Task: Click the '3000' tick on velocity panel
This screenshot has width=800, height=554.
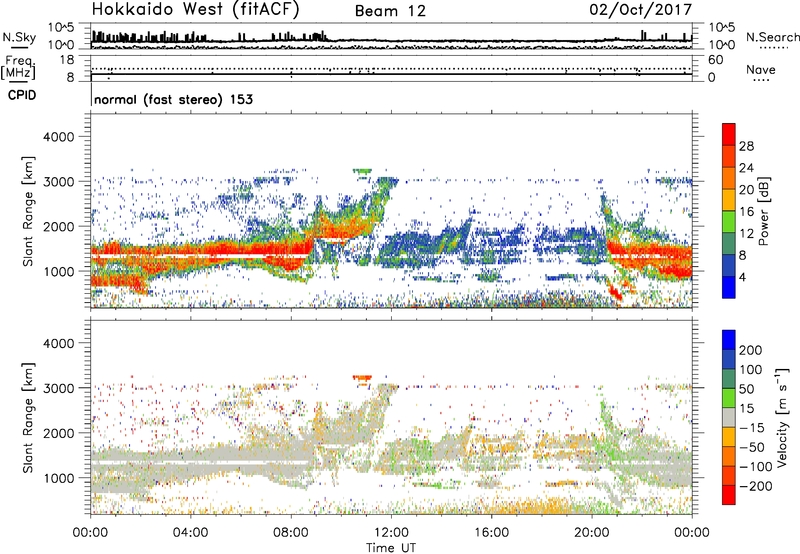Action: pos(58,388)
